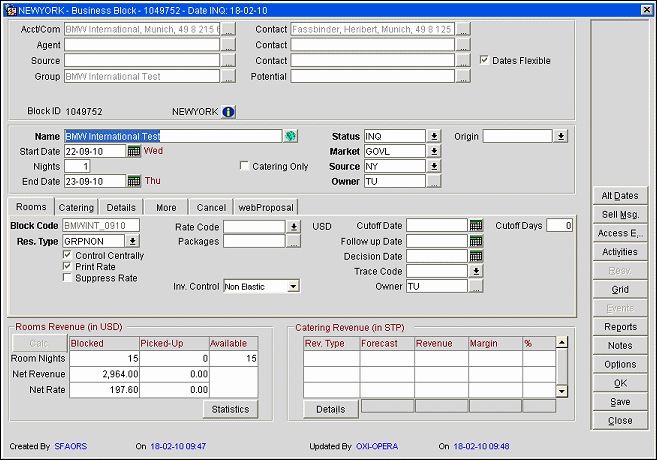The image size is (657, 460).
Task: Open the Decision Date calendar icon
Action: point(476,256)
